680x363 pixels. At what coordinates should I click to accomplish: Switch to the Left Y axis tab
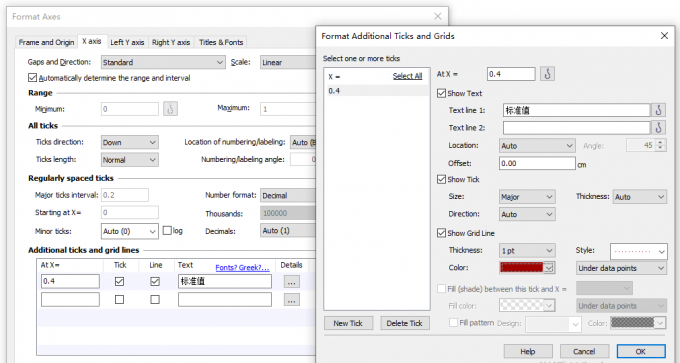click(127, 43)
